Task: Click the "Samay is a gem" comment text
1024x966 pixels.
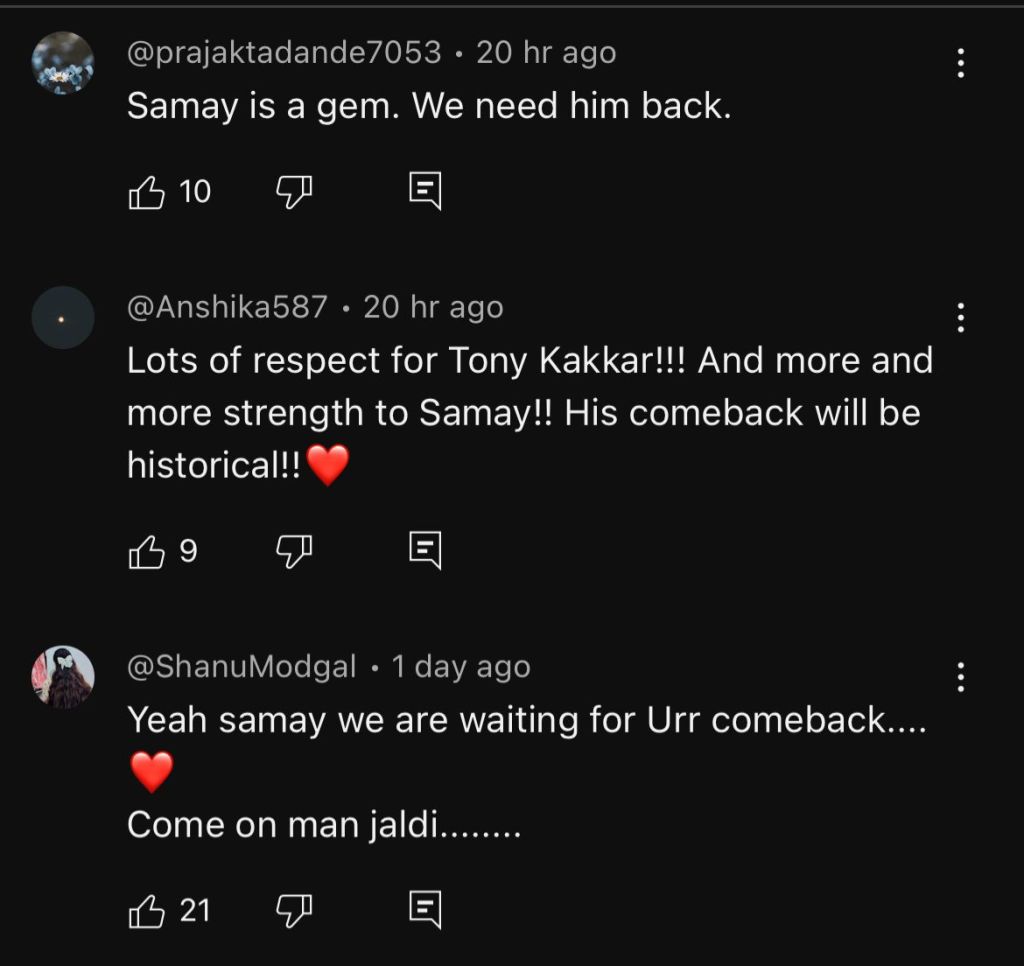Action: click(429, 107)
